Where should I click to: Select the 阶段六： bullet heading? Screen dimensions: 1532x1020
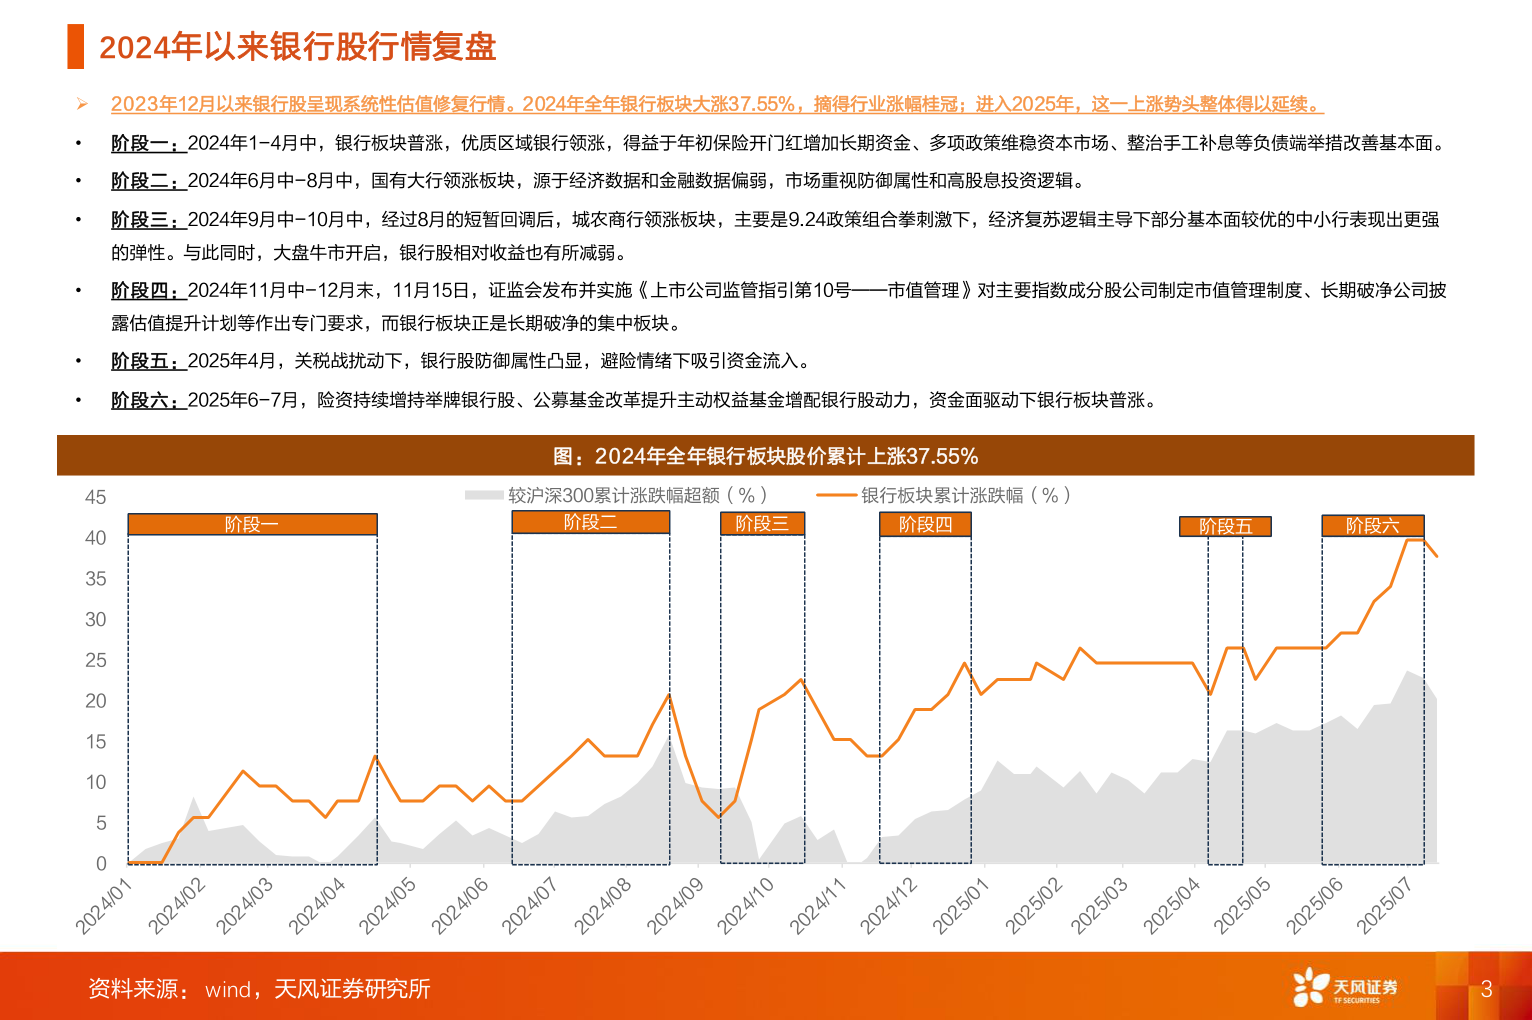coord(148,400)
